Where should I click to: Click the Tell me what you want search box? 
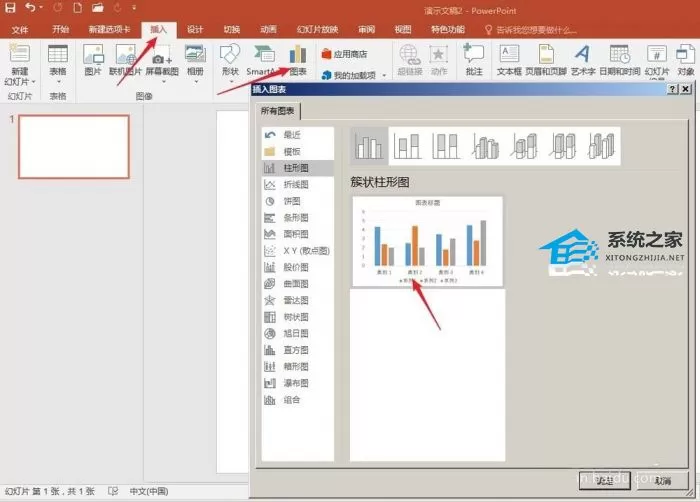[x=531, y=30]
